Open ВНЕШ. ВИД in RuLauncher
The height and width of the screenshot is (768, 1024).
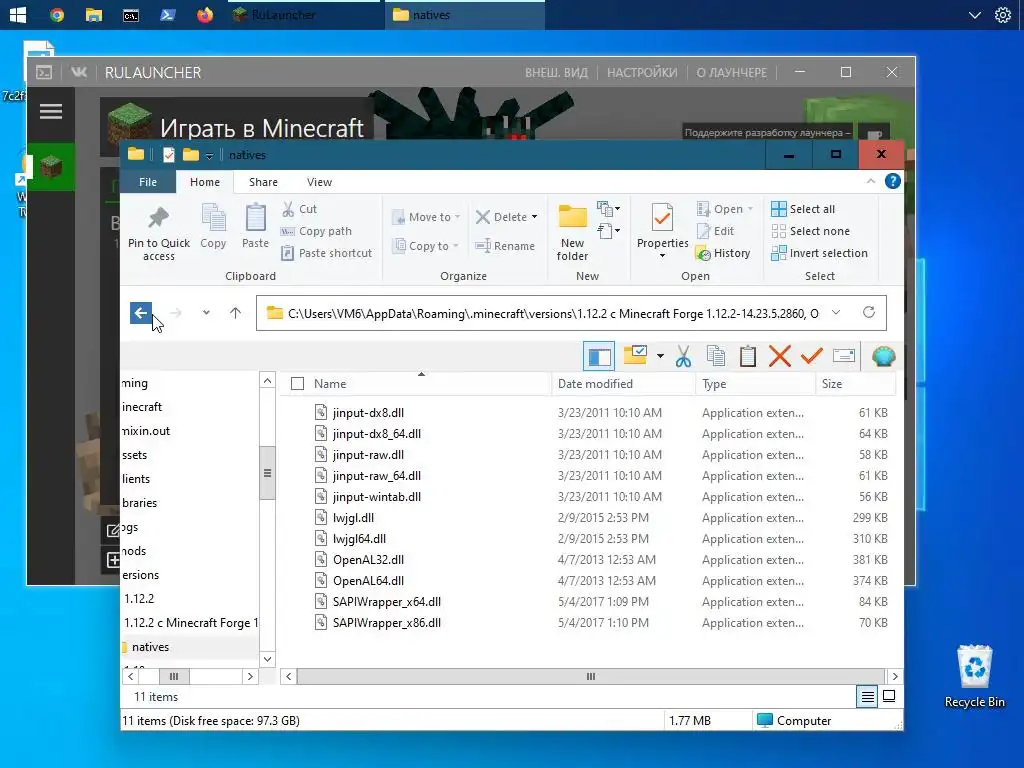click(556, 72)
